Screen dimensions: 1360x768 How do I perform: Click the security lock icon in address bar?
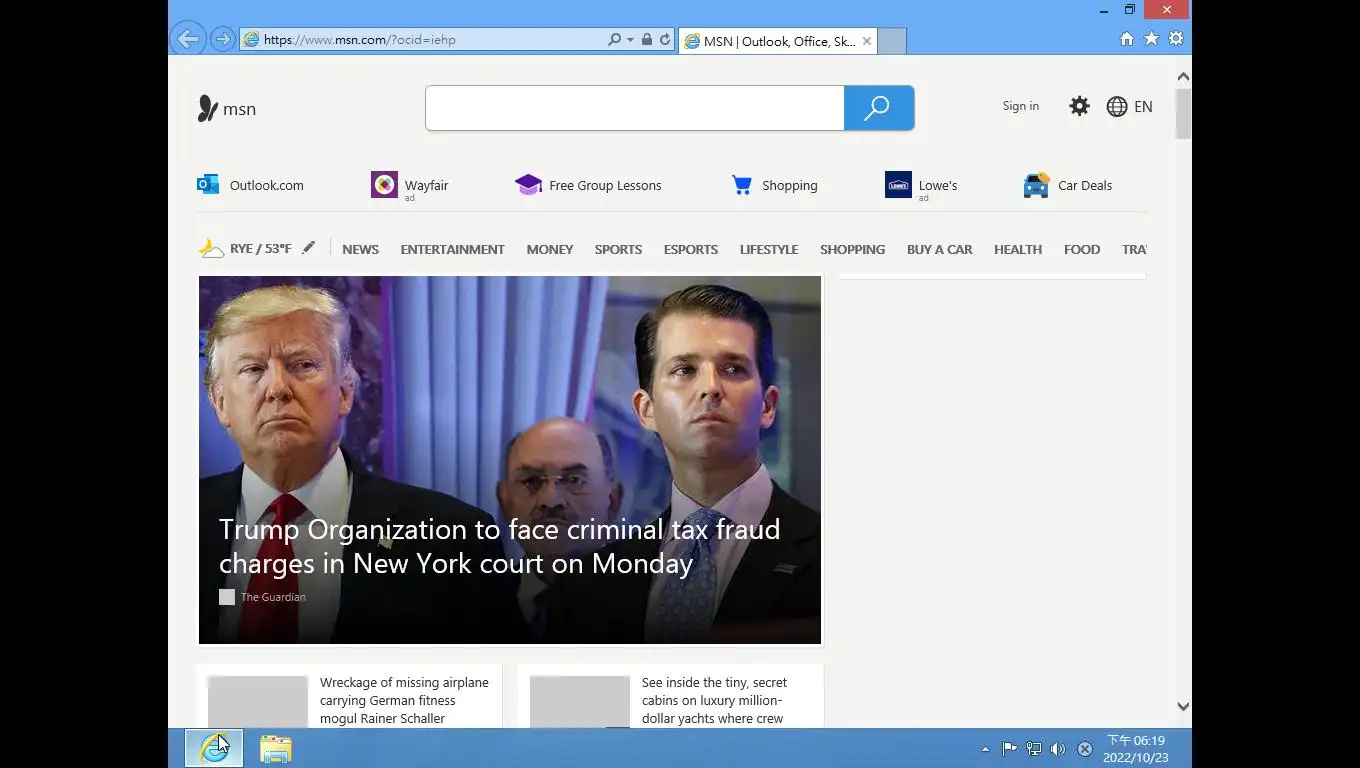(x=647, y=40)
